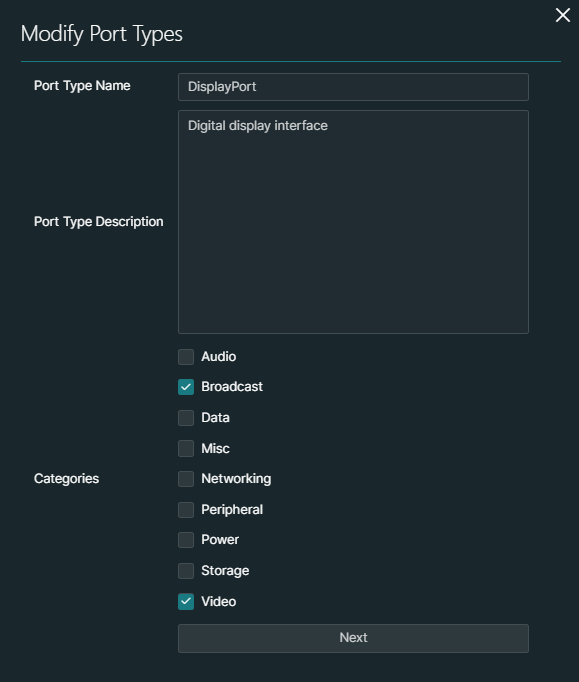Uncheck the Broadcast category checkbox

point(186,387)
